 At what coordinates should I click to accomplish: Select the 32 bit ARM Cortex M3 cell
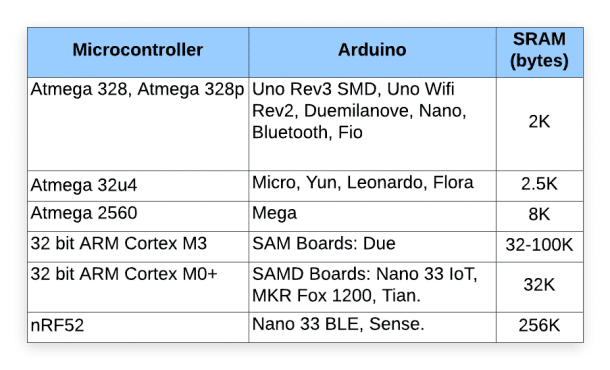point(138,247)
